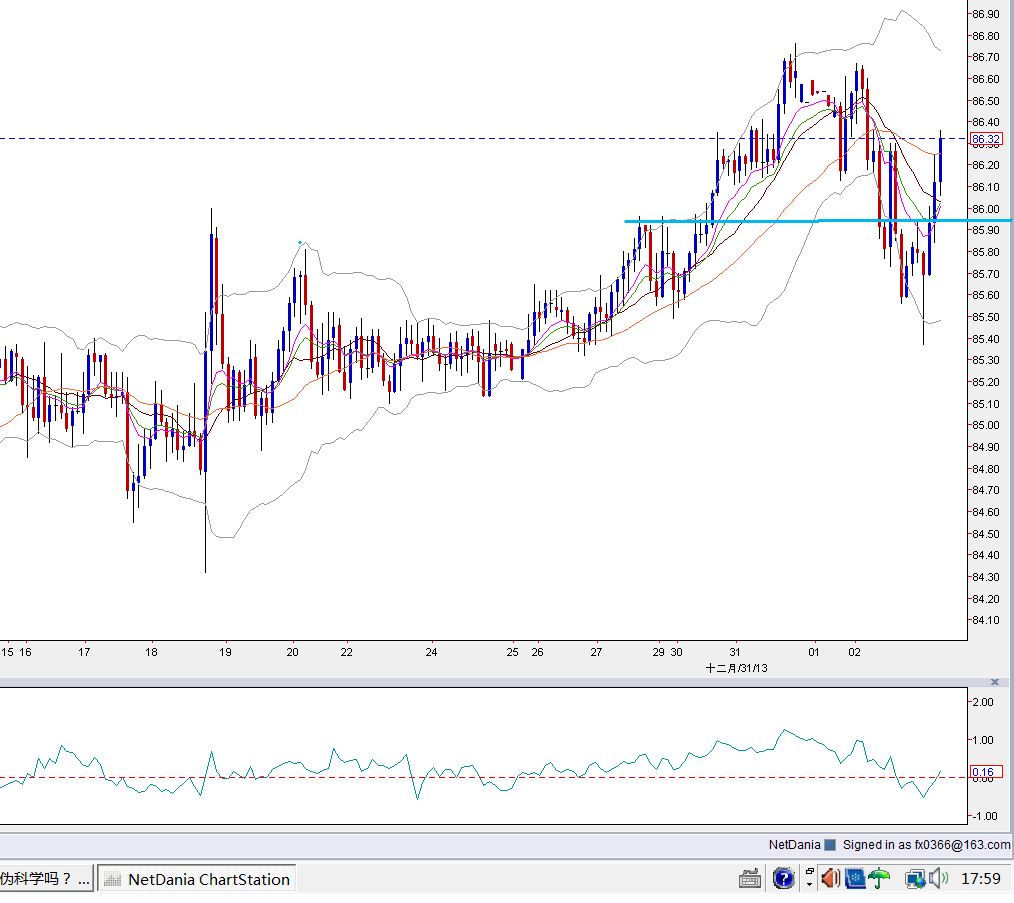Click the blue chip tray icon

pos(855,878)
